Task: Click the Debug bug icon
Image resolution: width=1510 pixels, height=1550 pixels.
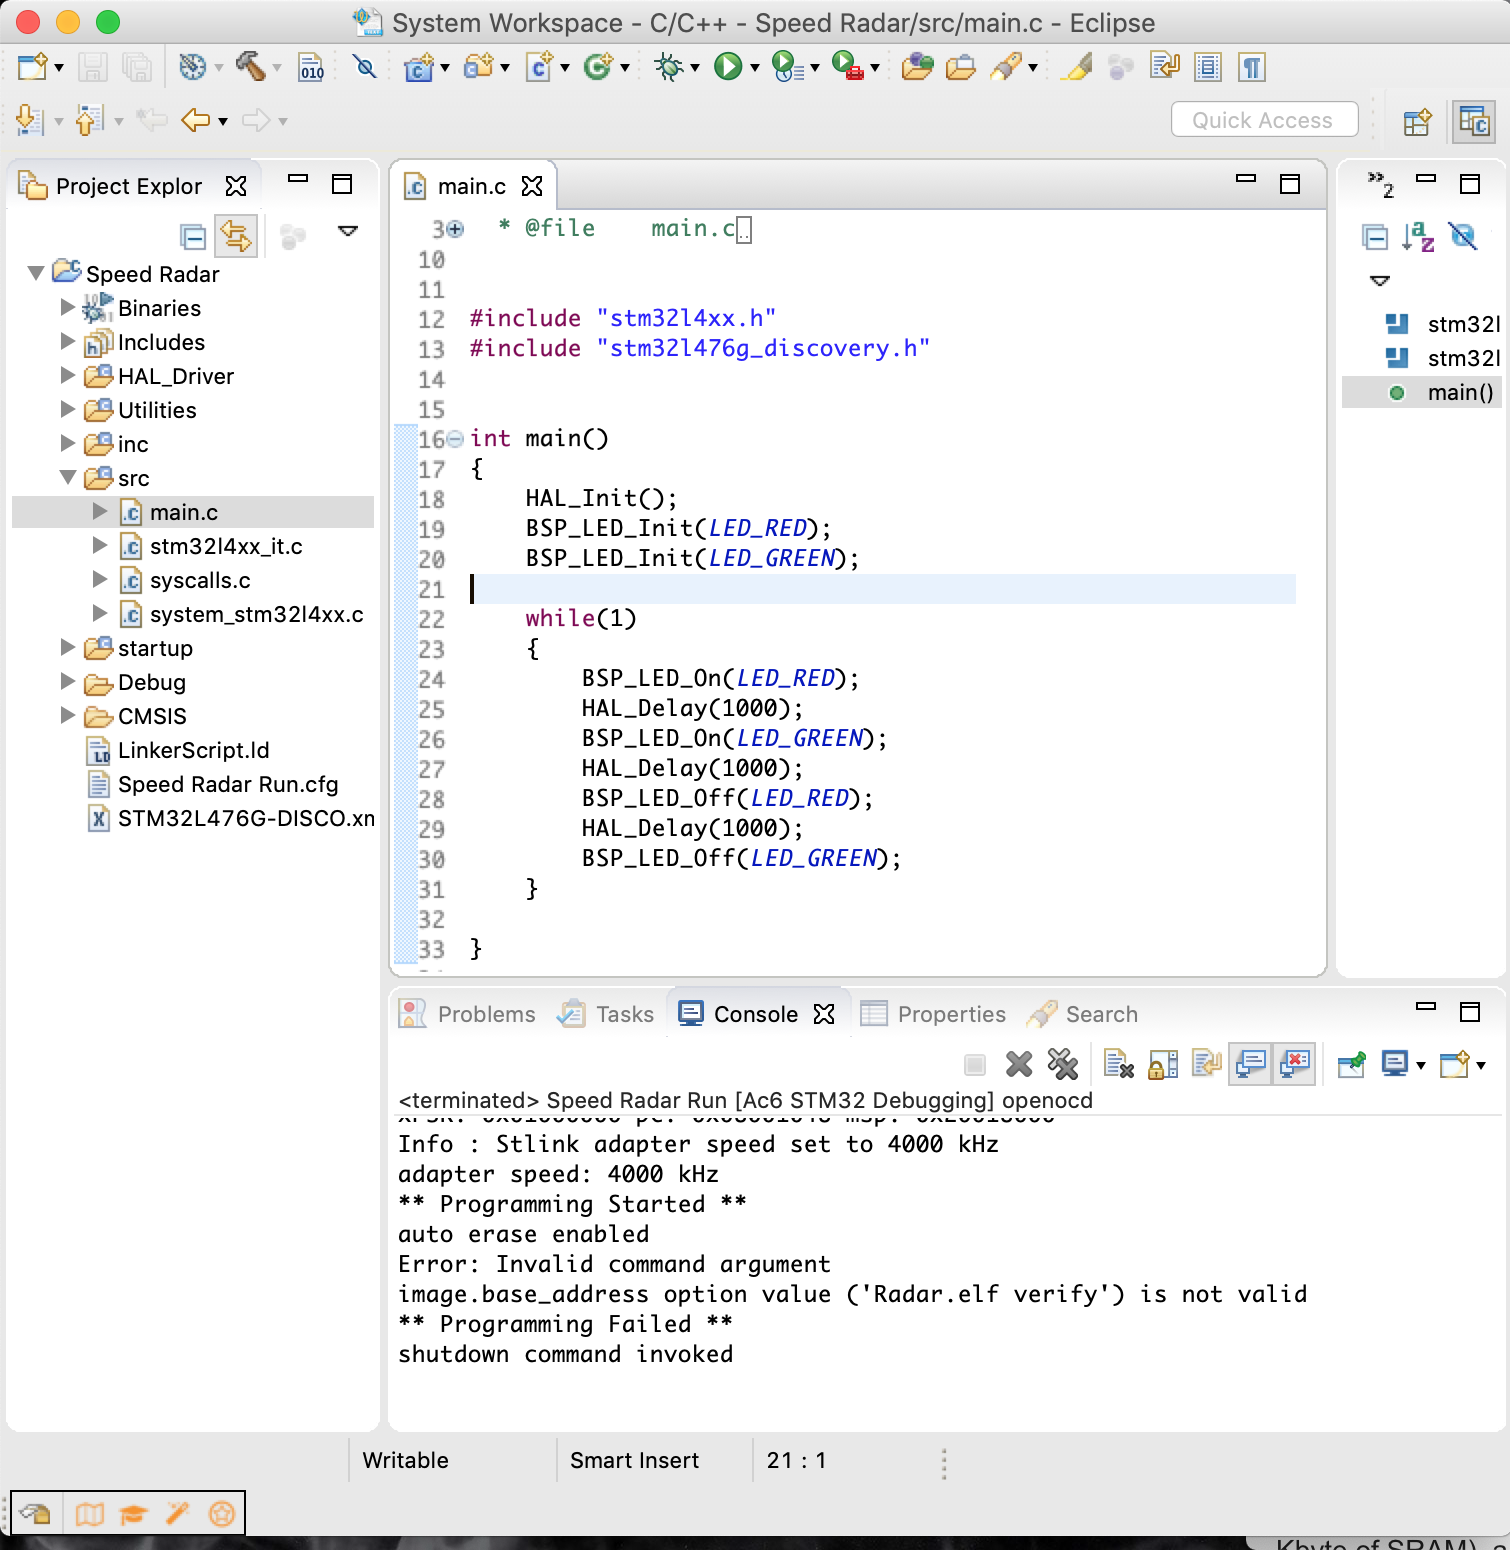Action: (668, 67)
